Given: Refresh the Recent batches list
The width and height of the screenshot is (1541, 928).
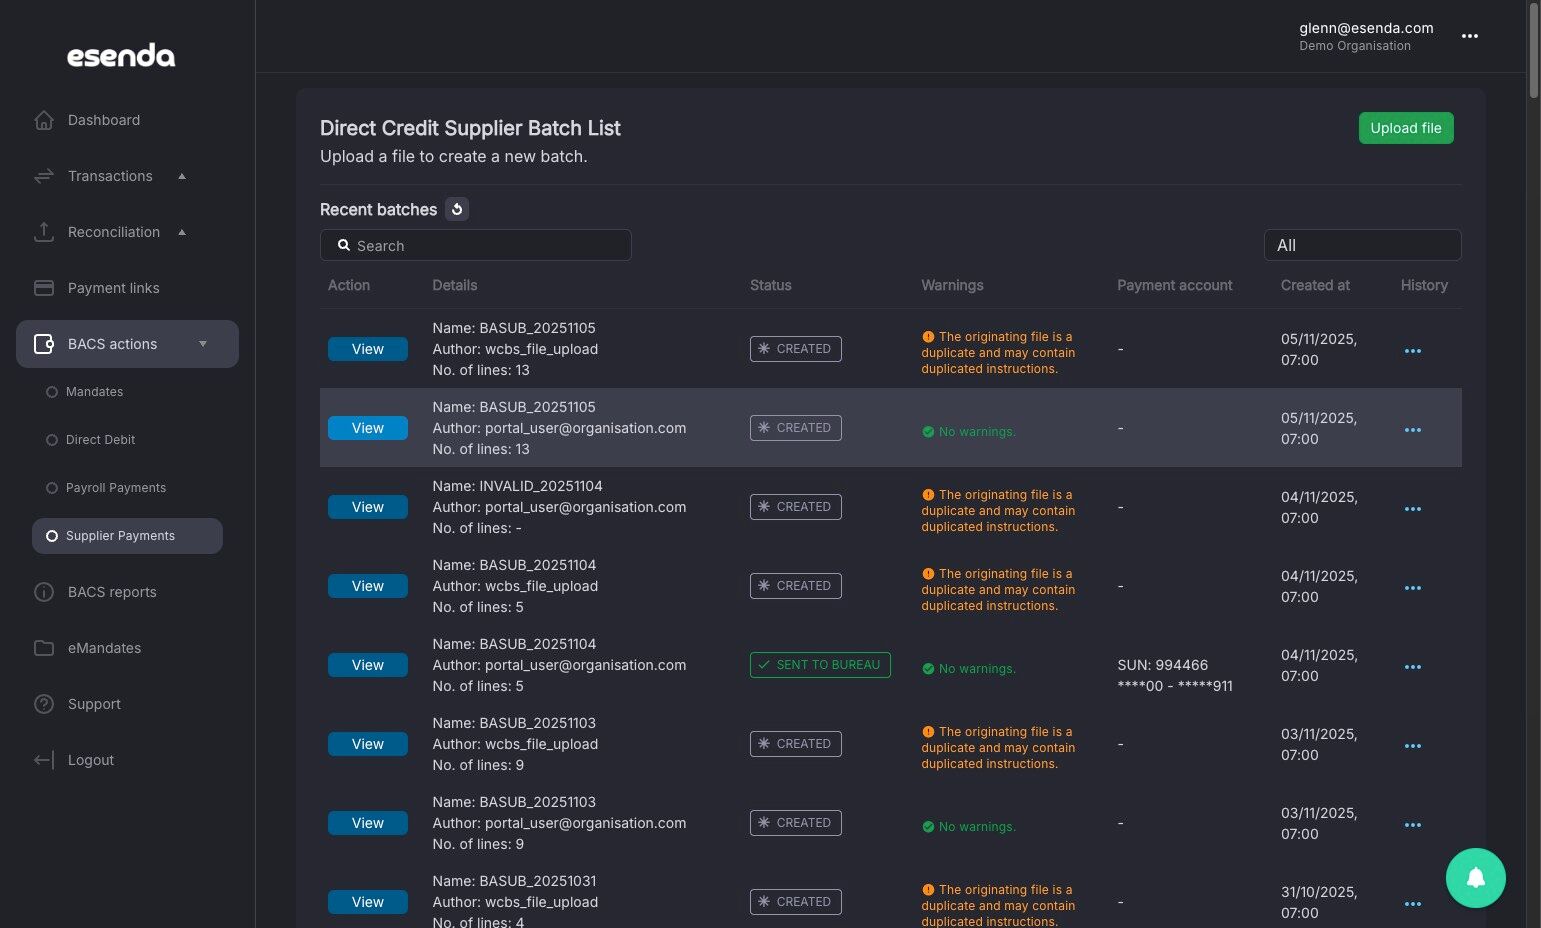Looking at the screenshot, I should tap(457, 209).
